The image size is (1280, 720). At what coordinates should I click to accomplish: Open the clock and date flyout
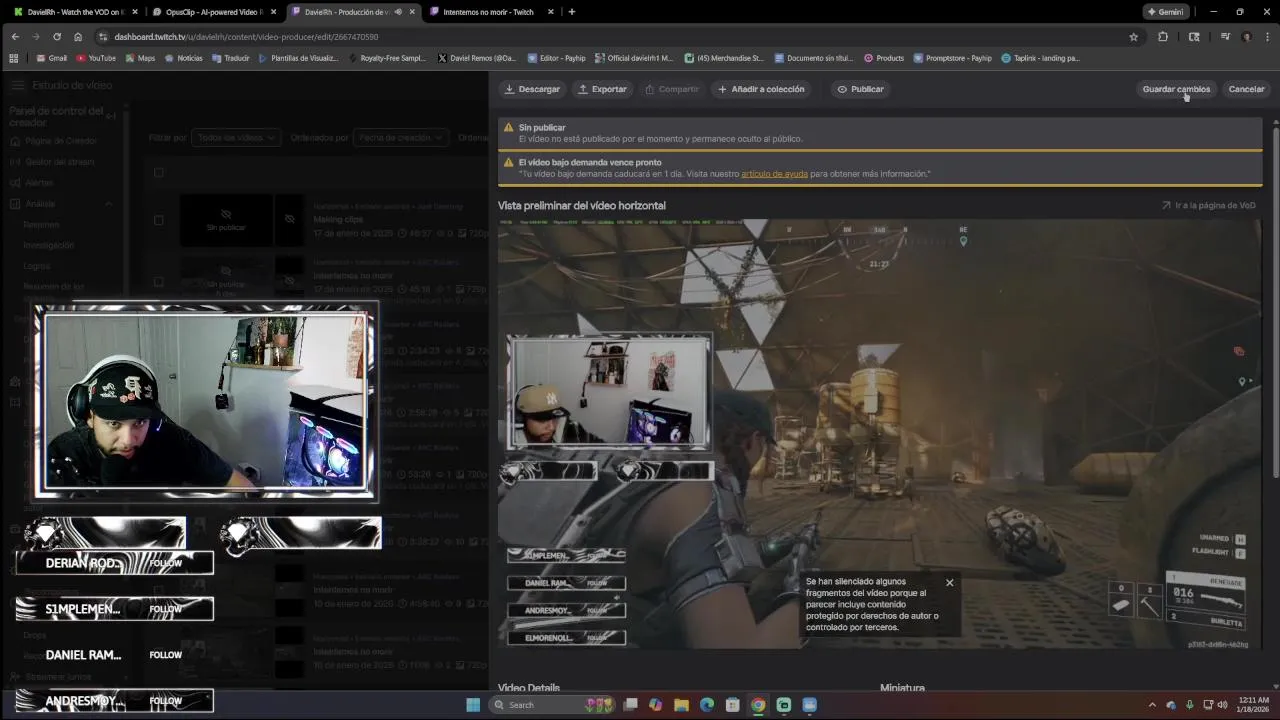click(x=1254, y=705)
